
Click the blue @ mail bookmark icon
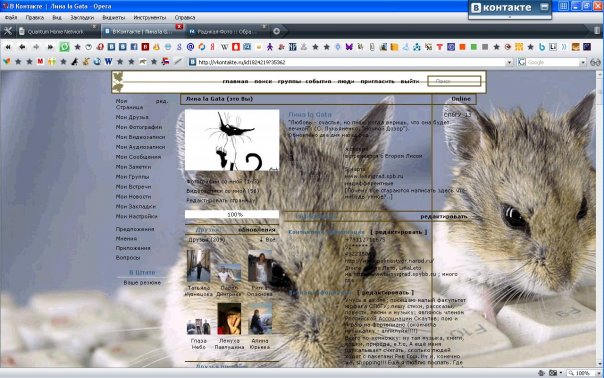(190, 47)
